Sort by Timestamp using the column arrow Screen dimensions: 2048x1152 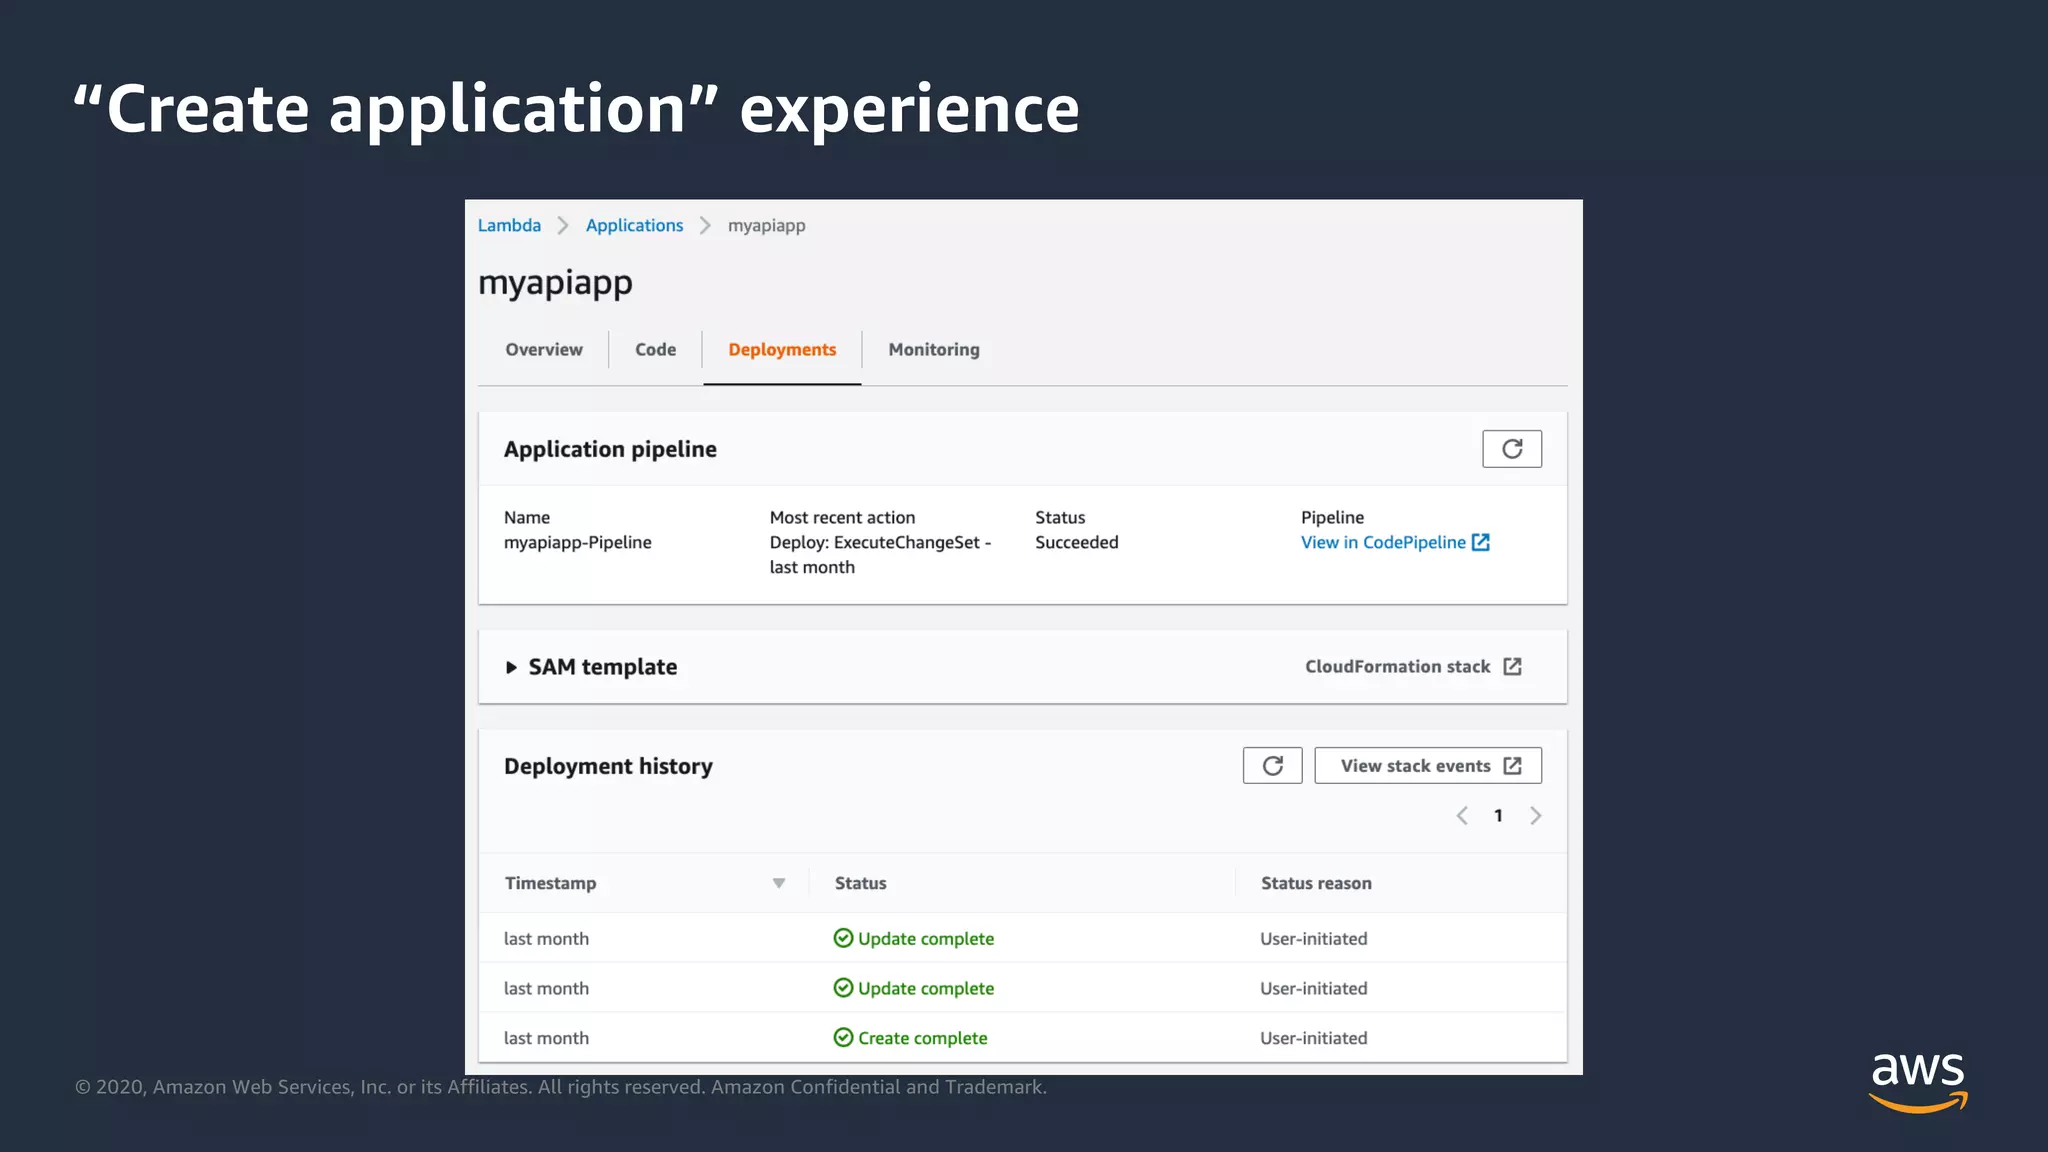[779, 883]
